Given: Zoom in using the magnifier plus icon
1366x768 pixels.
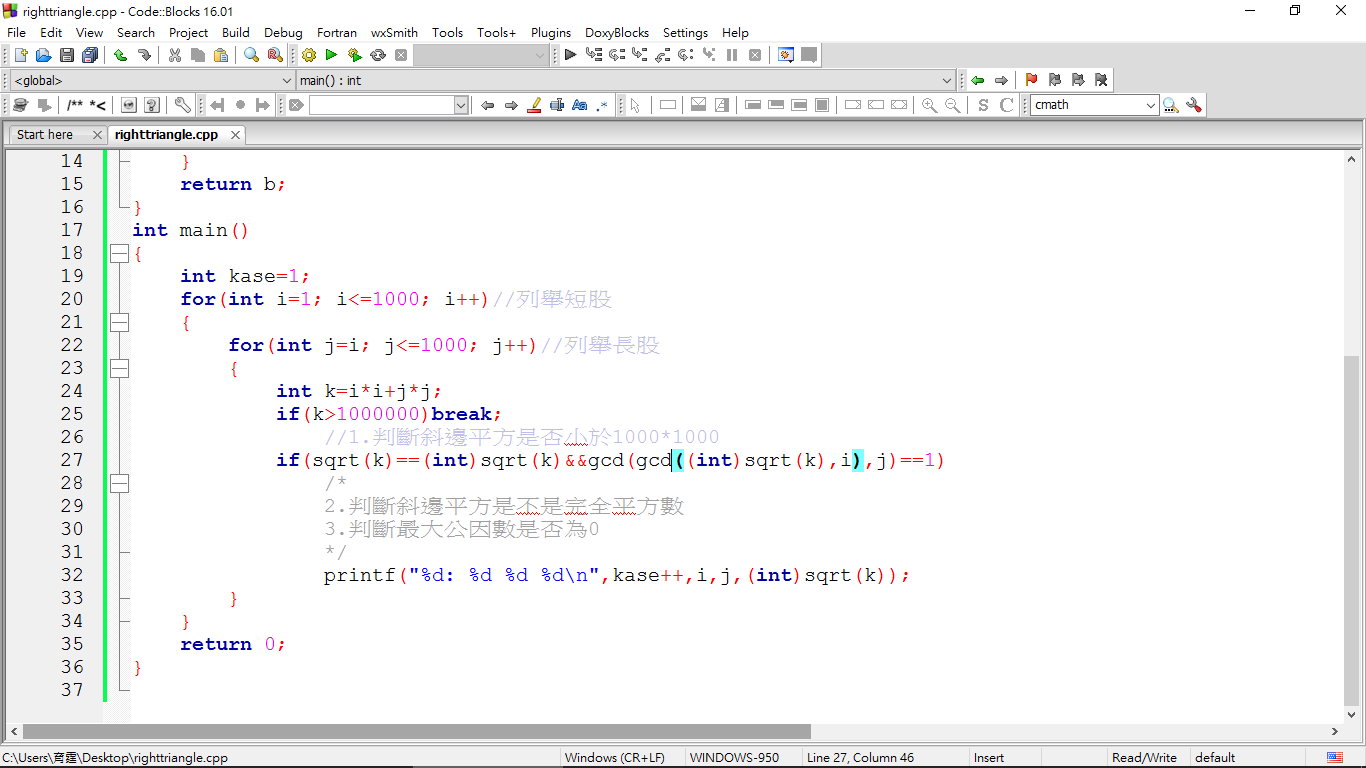Looking at the screenshot, I should [929, 105].
